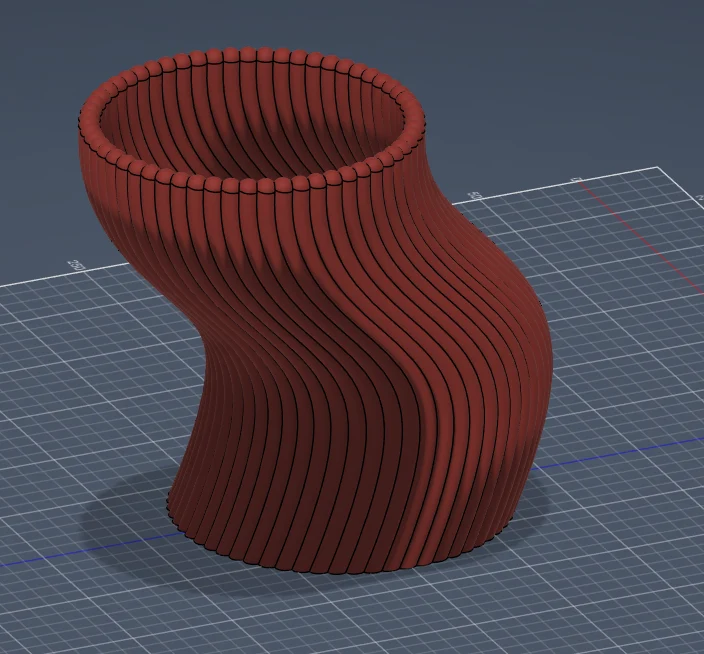Click the far corner of the build plate grid
Image resolution: width=704 pixels, height=654 pixels.
(659, 167)
